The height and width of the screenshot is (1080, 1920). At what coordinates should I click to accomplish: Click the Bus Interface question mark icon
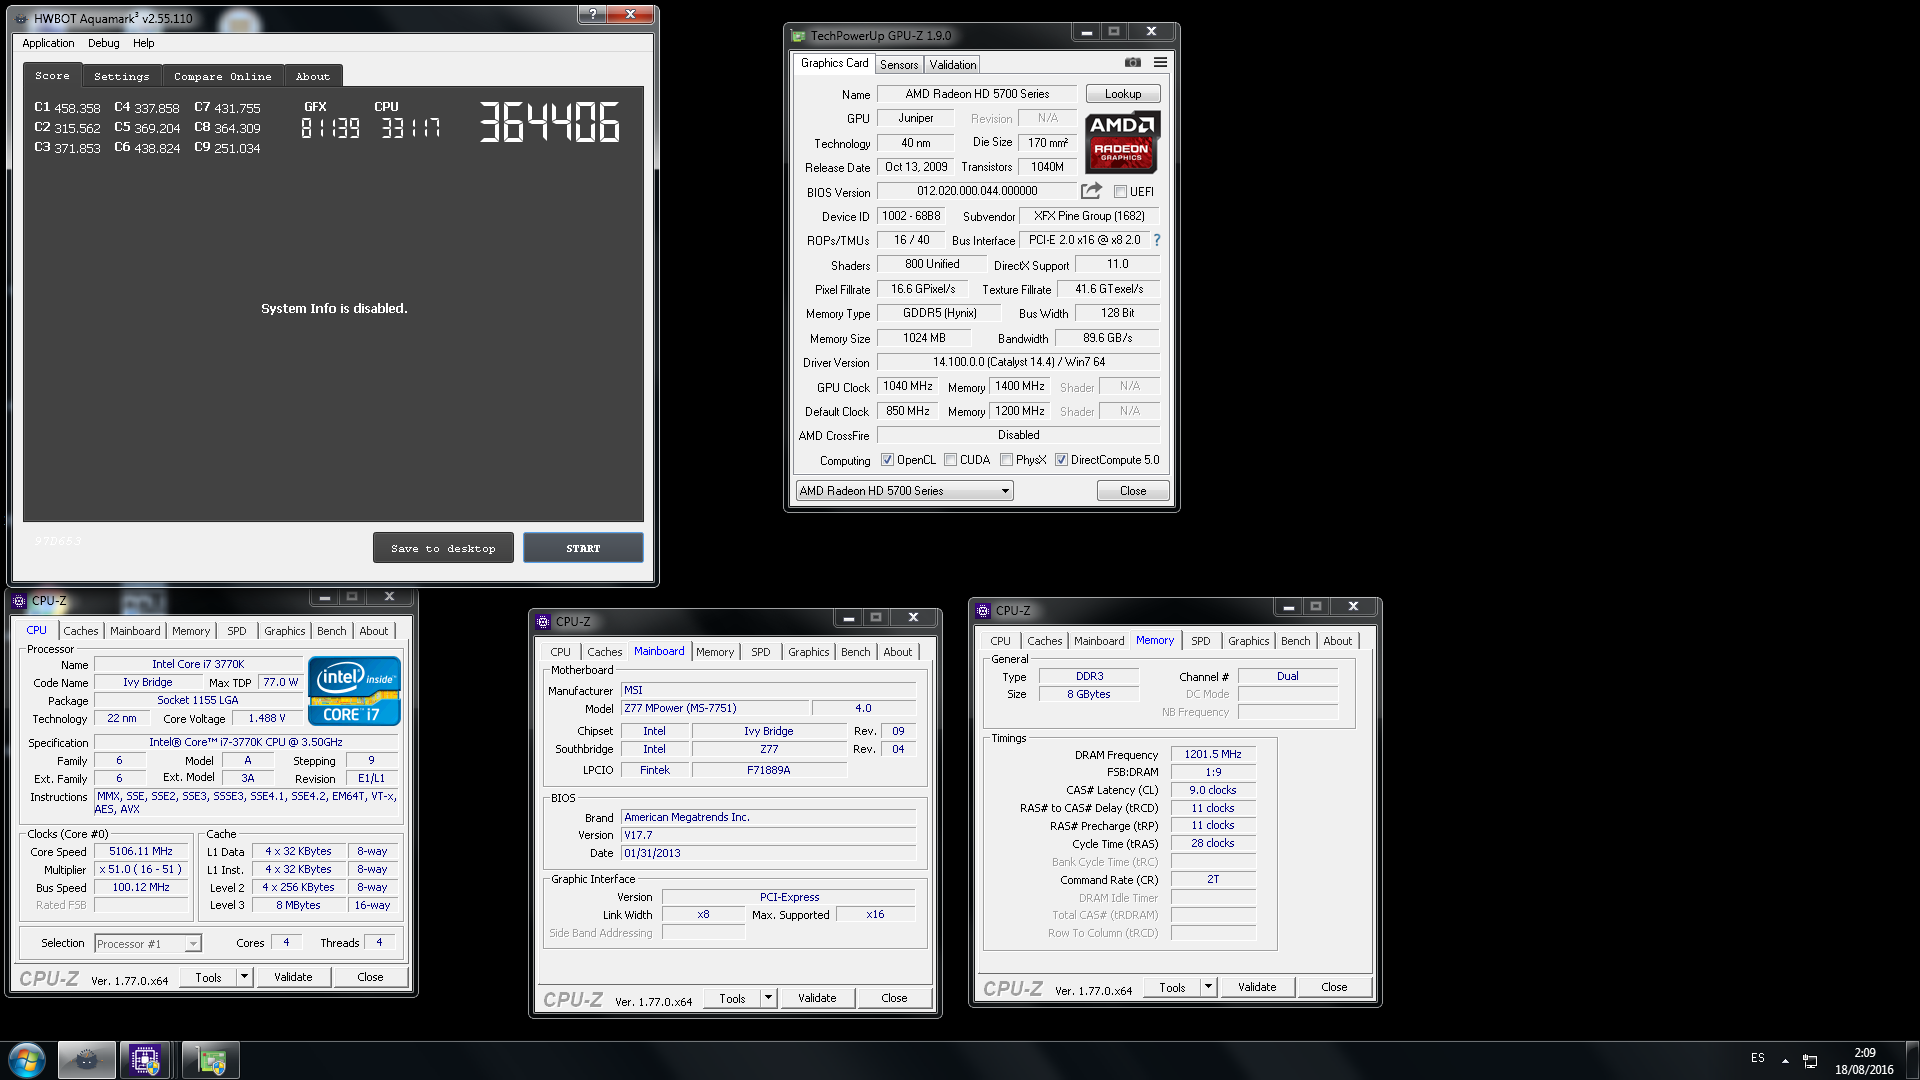point(1157,240)
